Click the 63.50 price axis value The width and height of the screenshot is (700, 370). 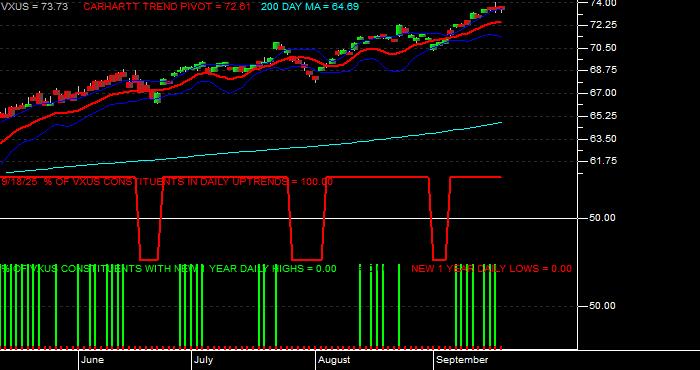603,138
